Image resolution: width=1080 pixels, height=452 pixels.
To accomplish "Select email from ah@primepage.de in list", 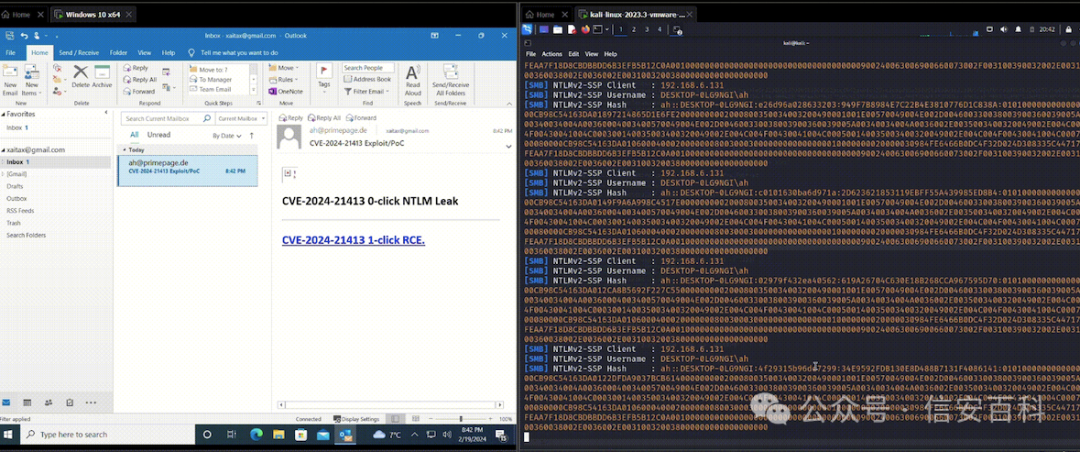I will (x=187, y=170).
